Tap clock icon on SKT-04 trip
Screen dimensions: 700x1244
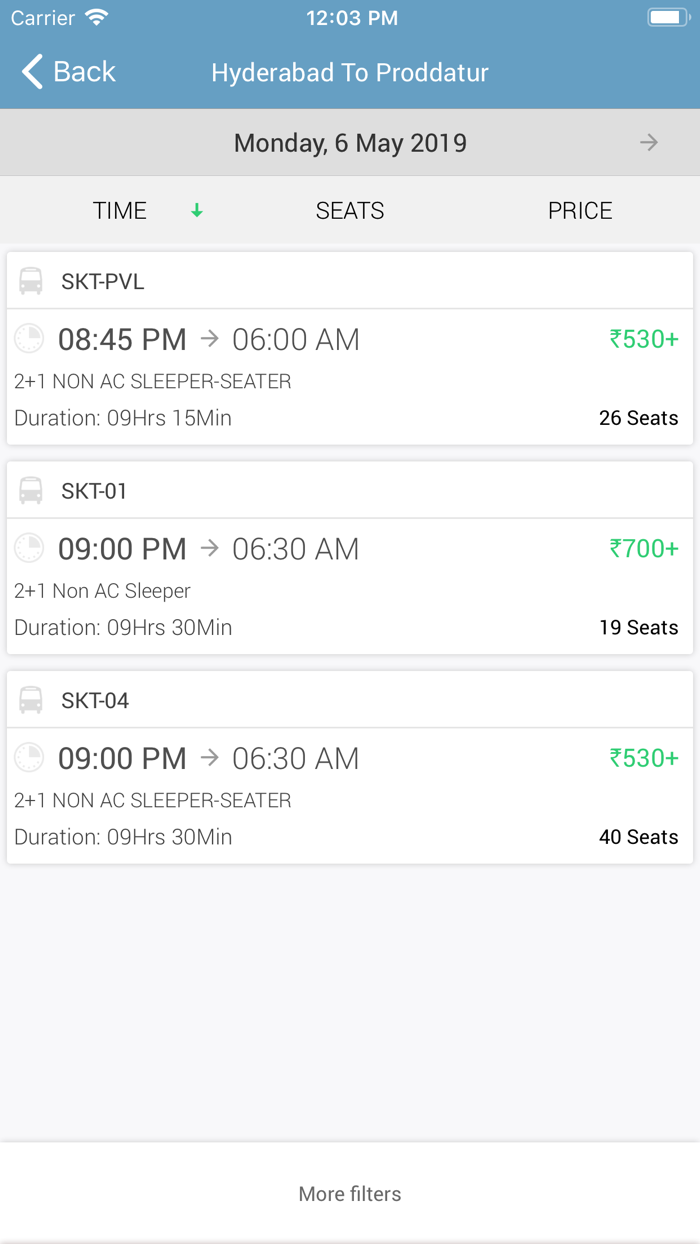[29, 758]
